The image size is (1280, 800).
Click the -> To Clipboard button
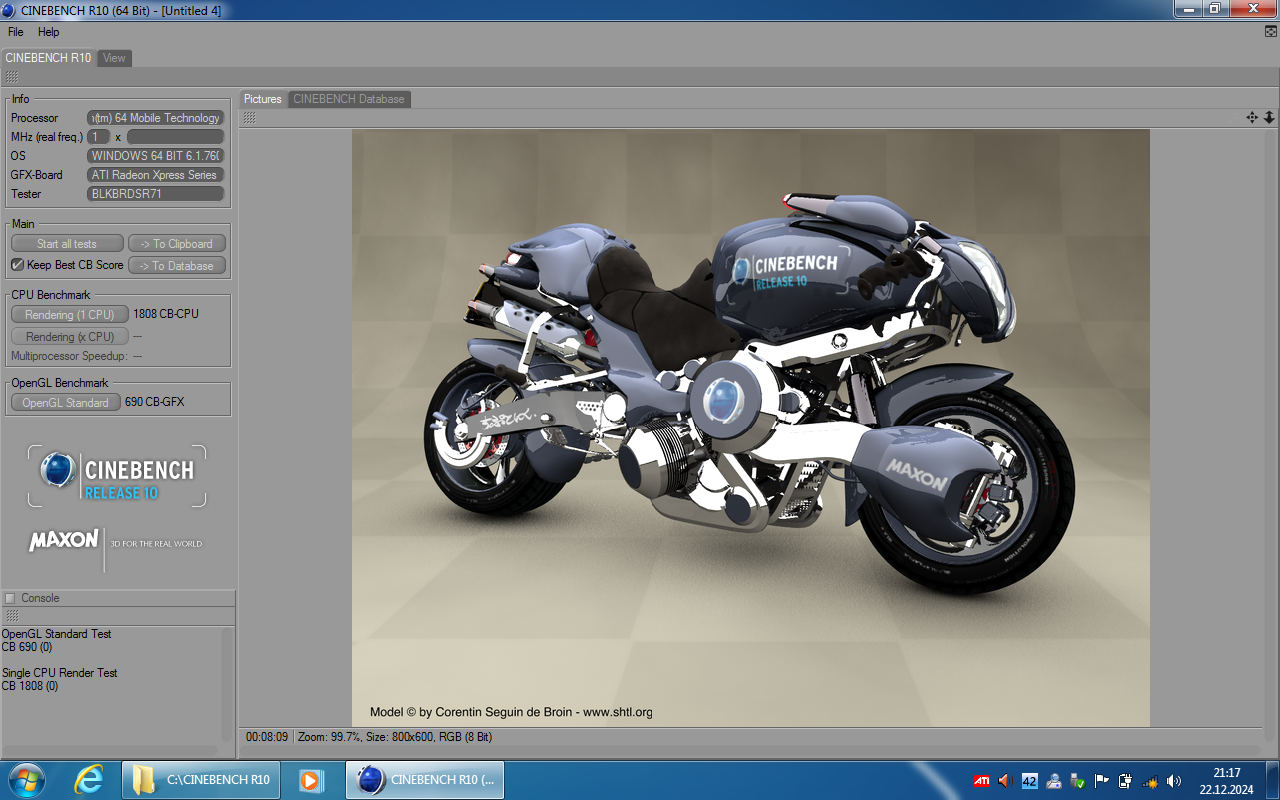click(x=176, y=244)
